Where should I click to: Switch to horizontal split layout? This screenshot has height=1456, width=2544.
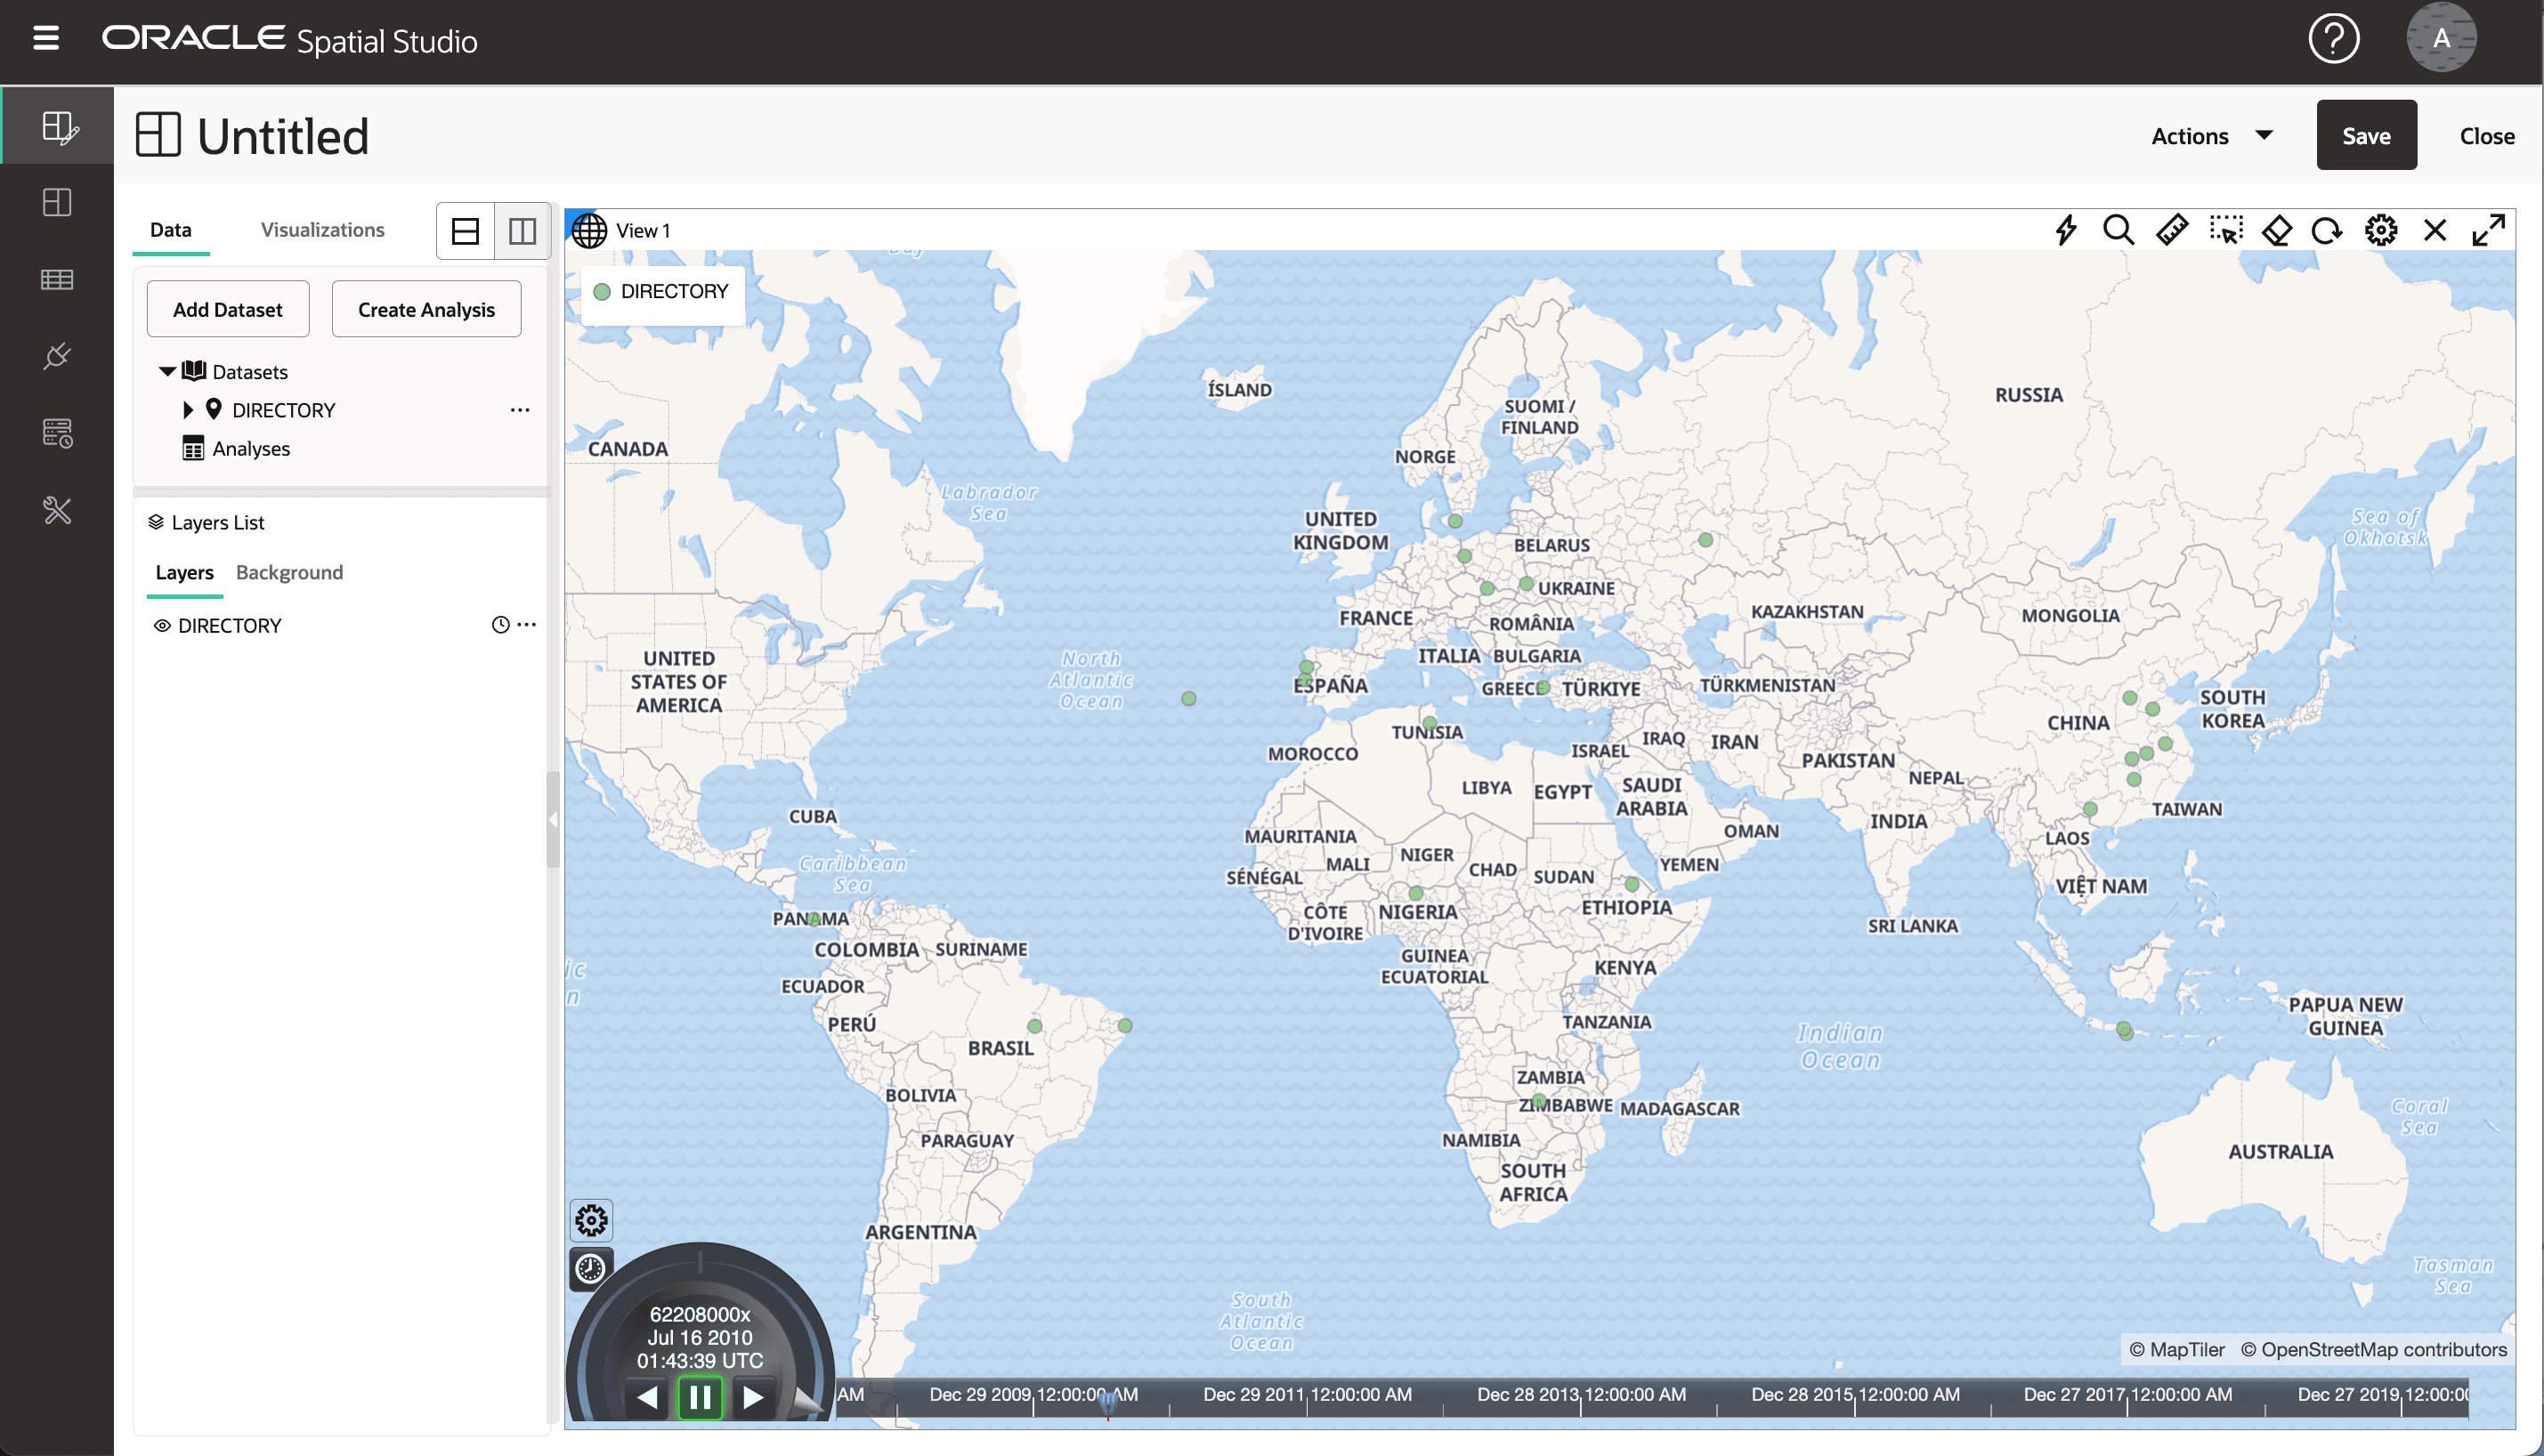(x=466, y=231)
